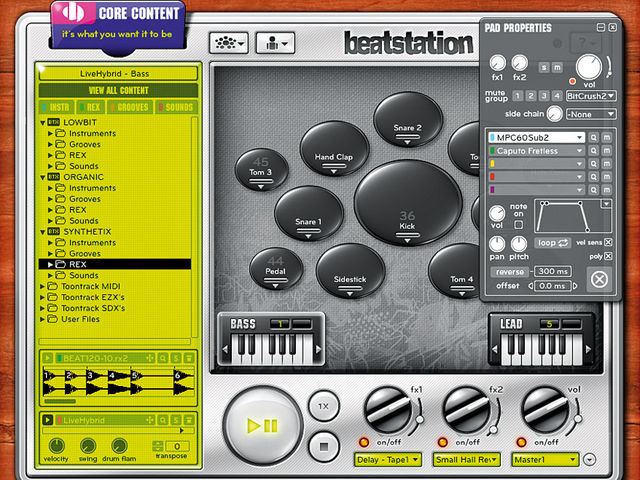Click the S button in BEAT120-10.rx2 slot

pyautogui.click(x=176, y=358)
